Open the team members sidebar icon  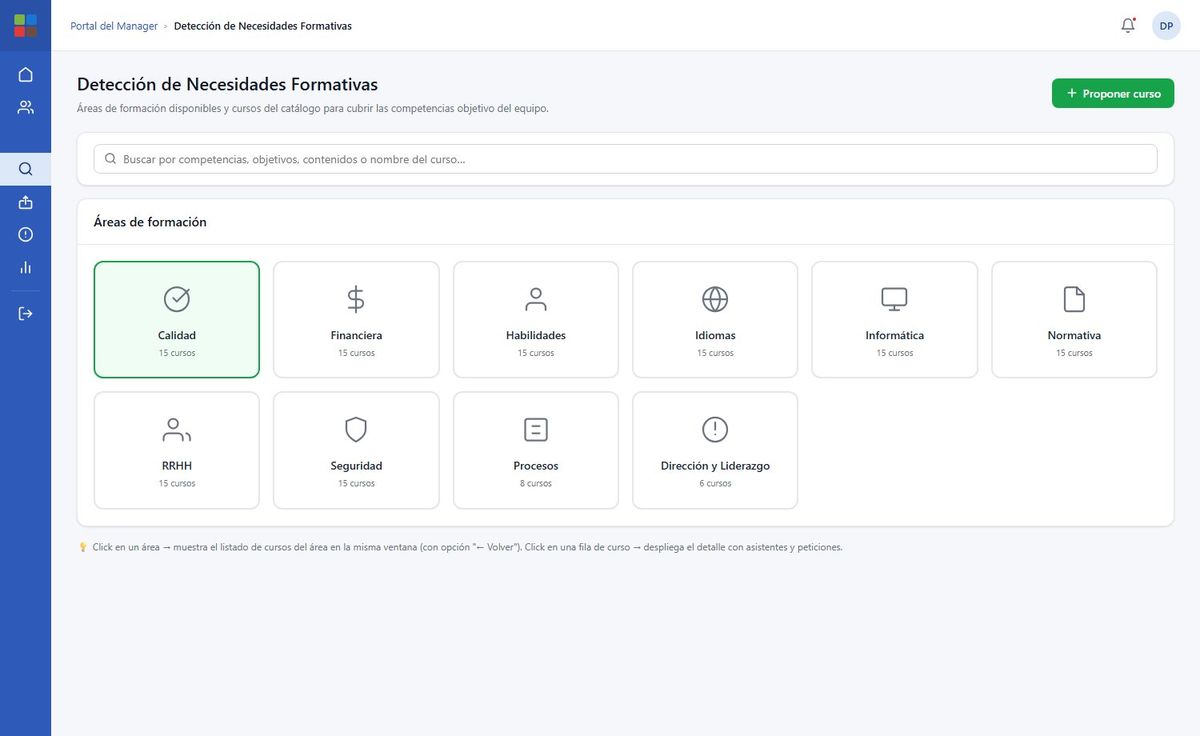[x=25, y=107]
